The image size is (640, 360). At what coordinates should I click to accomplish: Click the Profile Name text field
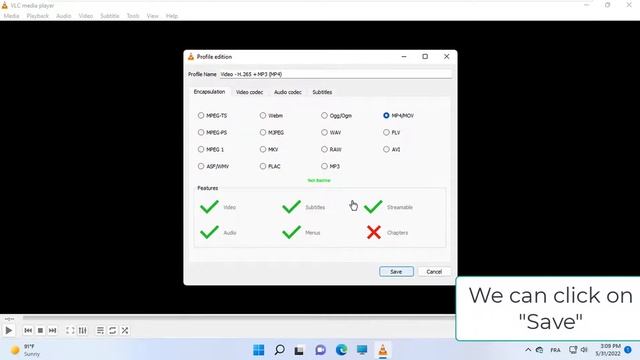pos(336,74)
